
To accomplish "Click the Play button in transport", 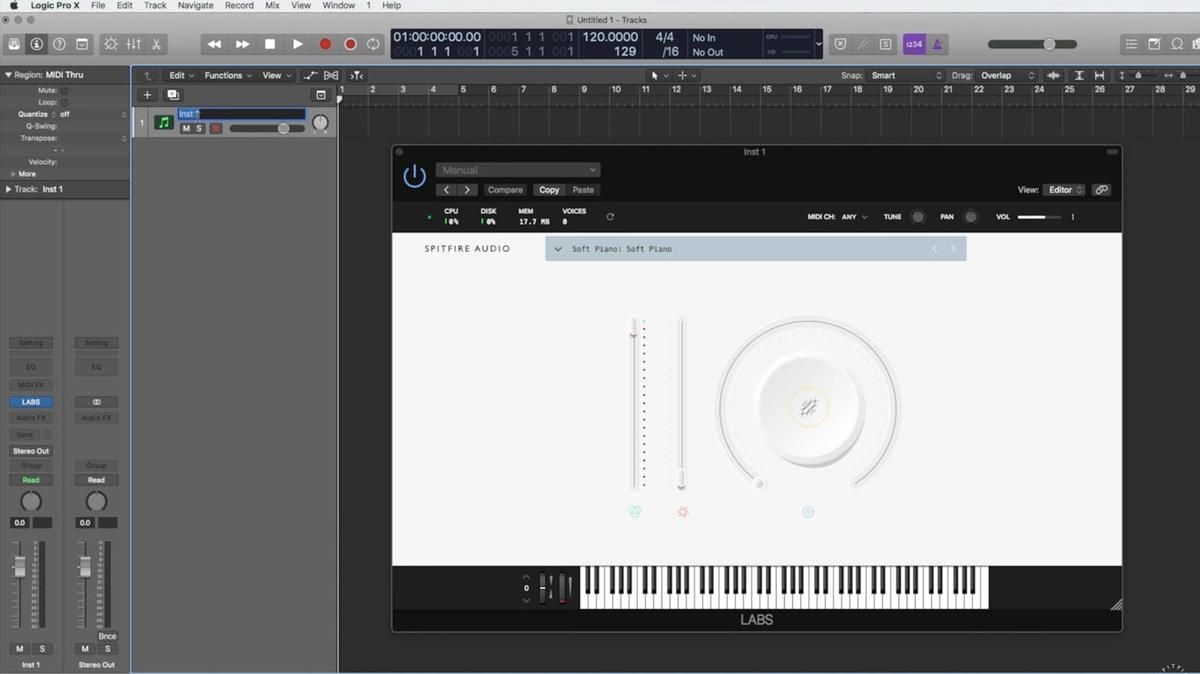I will pos(297,44).
